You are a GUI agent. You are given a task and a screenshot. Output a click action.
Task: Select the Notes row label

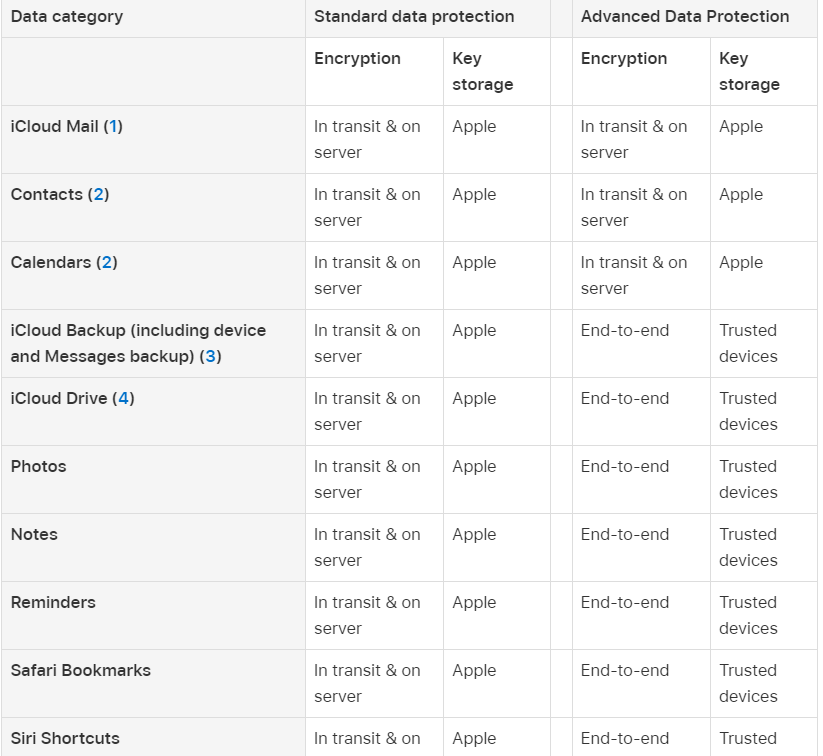[x=34, y=534]
